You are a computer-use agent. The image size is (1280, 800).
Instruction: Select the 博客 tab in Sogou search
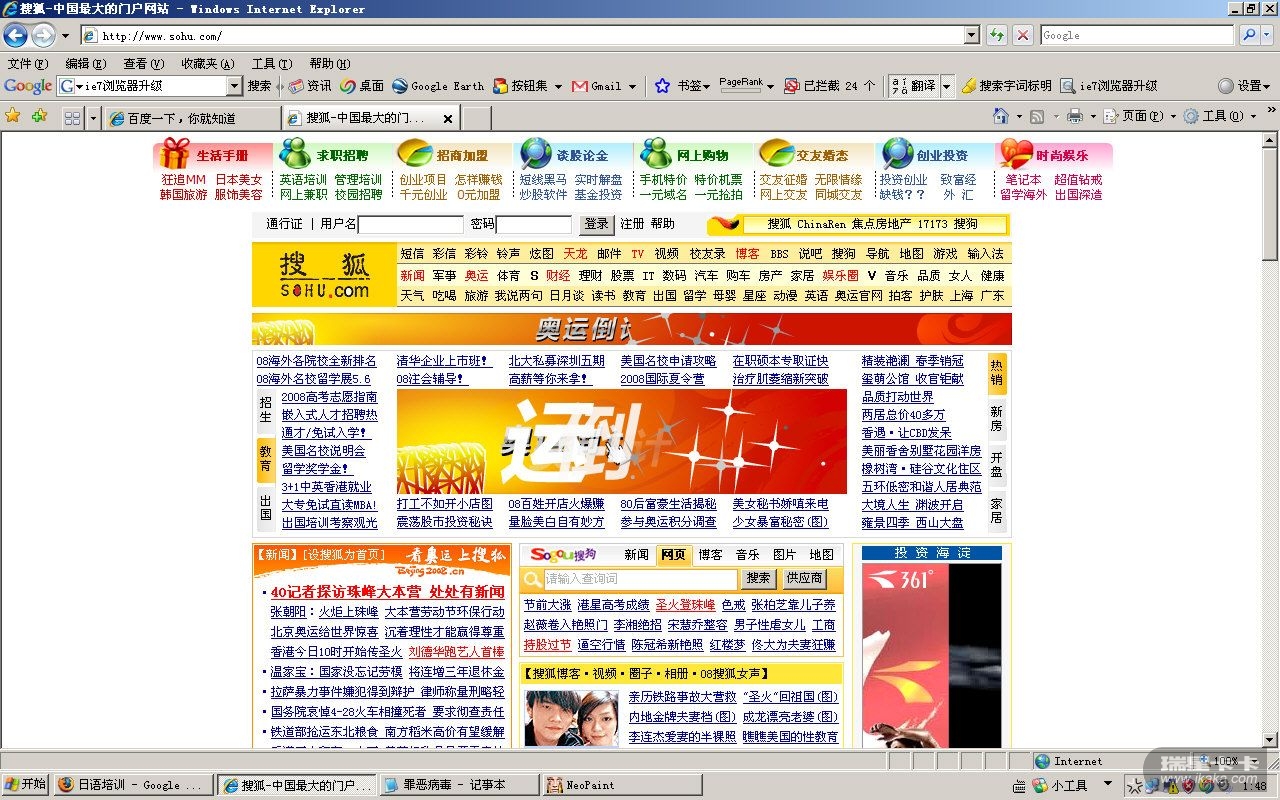pos(711,554)
